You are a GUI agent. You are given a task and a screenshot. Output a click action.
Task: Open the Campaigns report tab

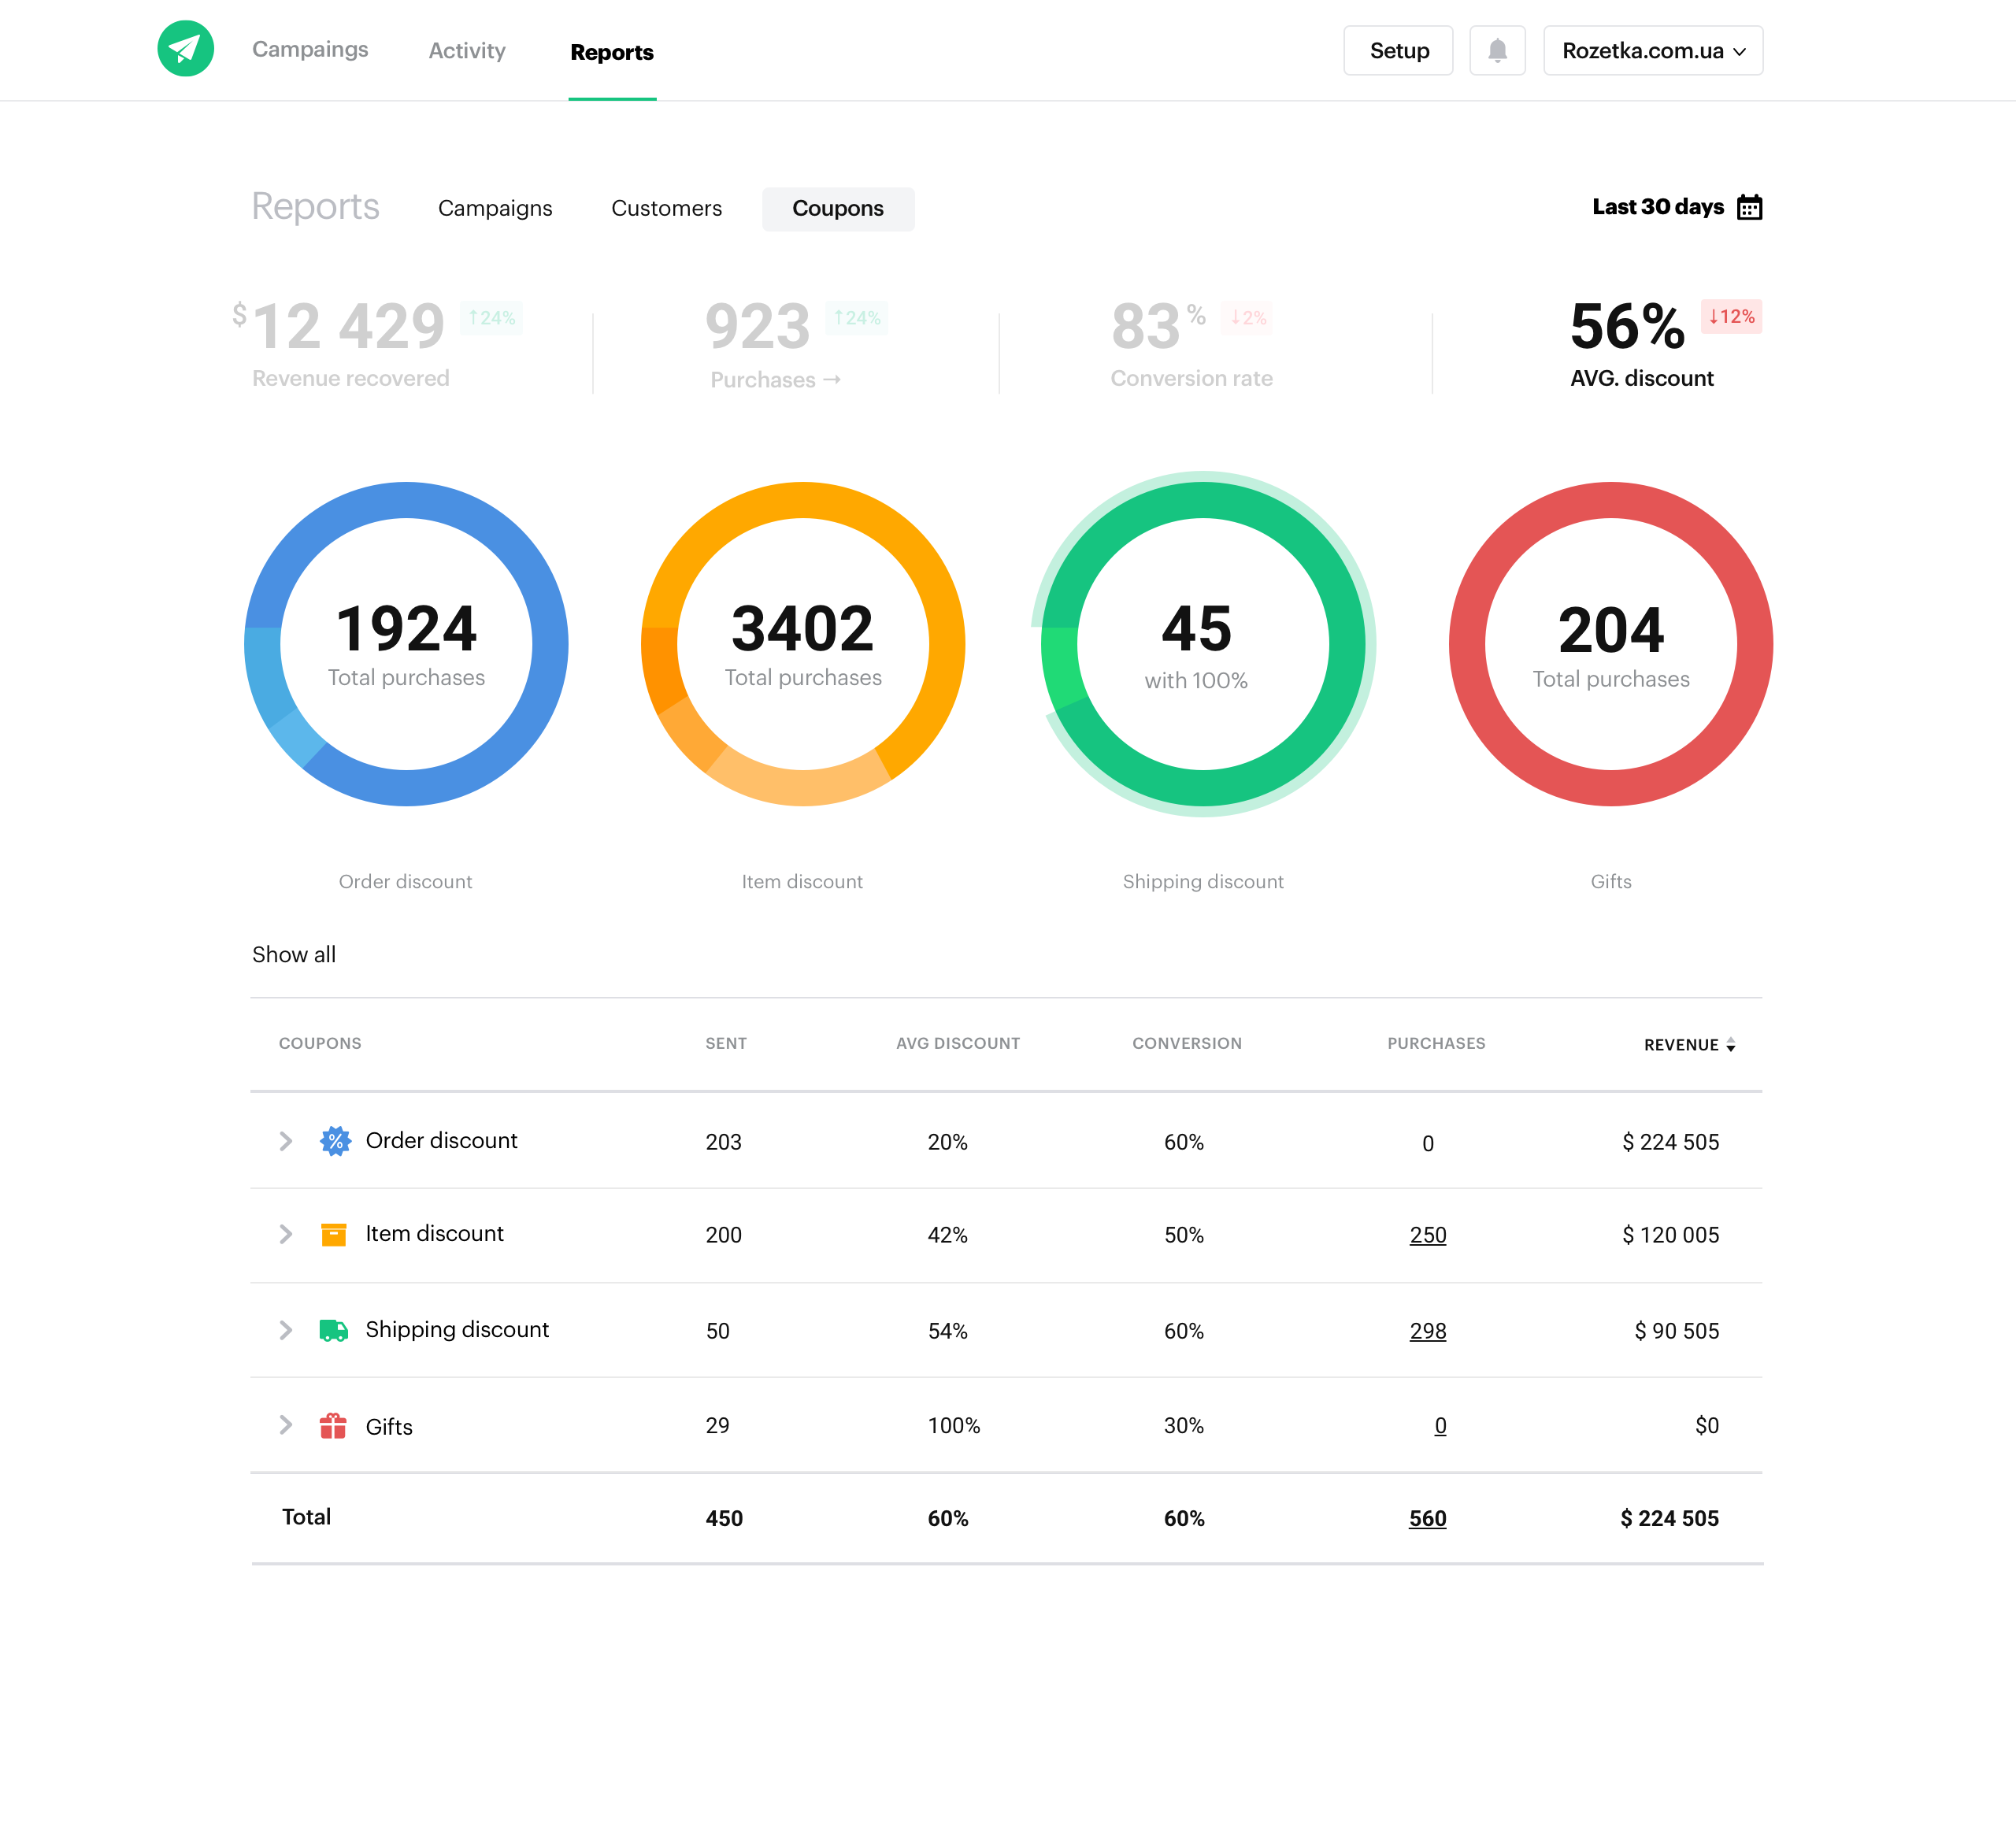click(495, 209)
